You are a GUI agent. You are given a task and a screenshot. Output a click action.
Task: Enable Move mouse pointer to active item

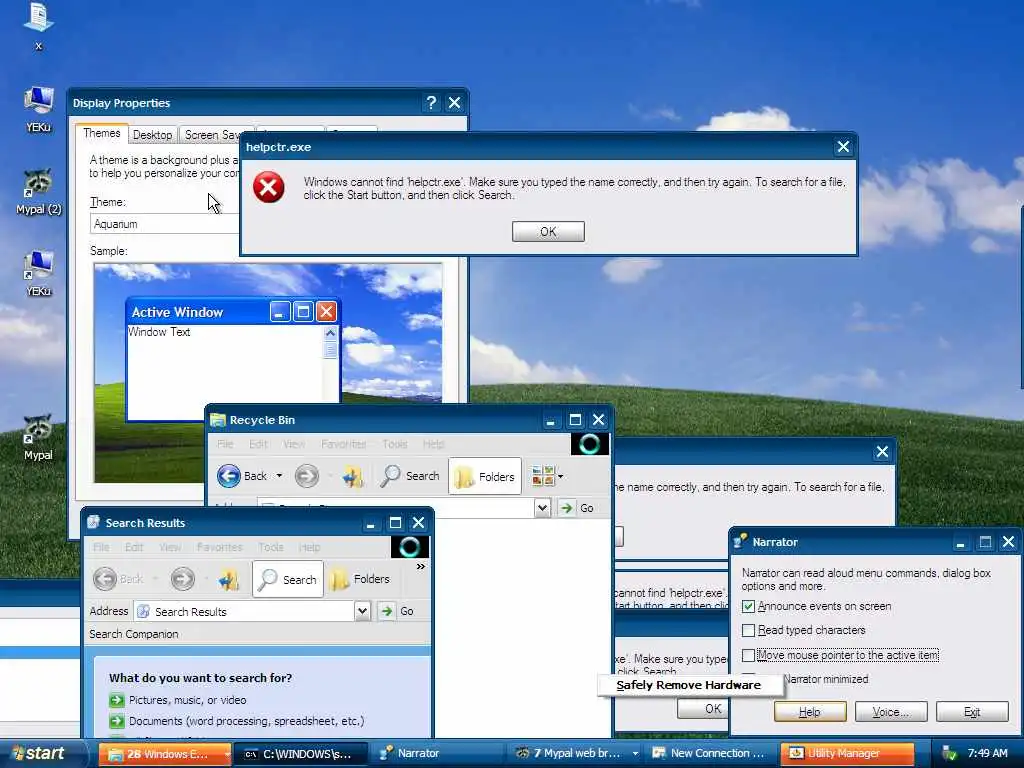click(748, 655)
